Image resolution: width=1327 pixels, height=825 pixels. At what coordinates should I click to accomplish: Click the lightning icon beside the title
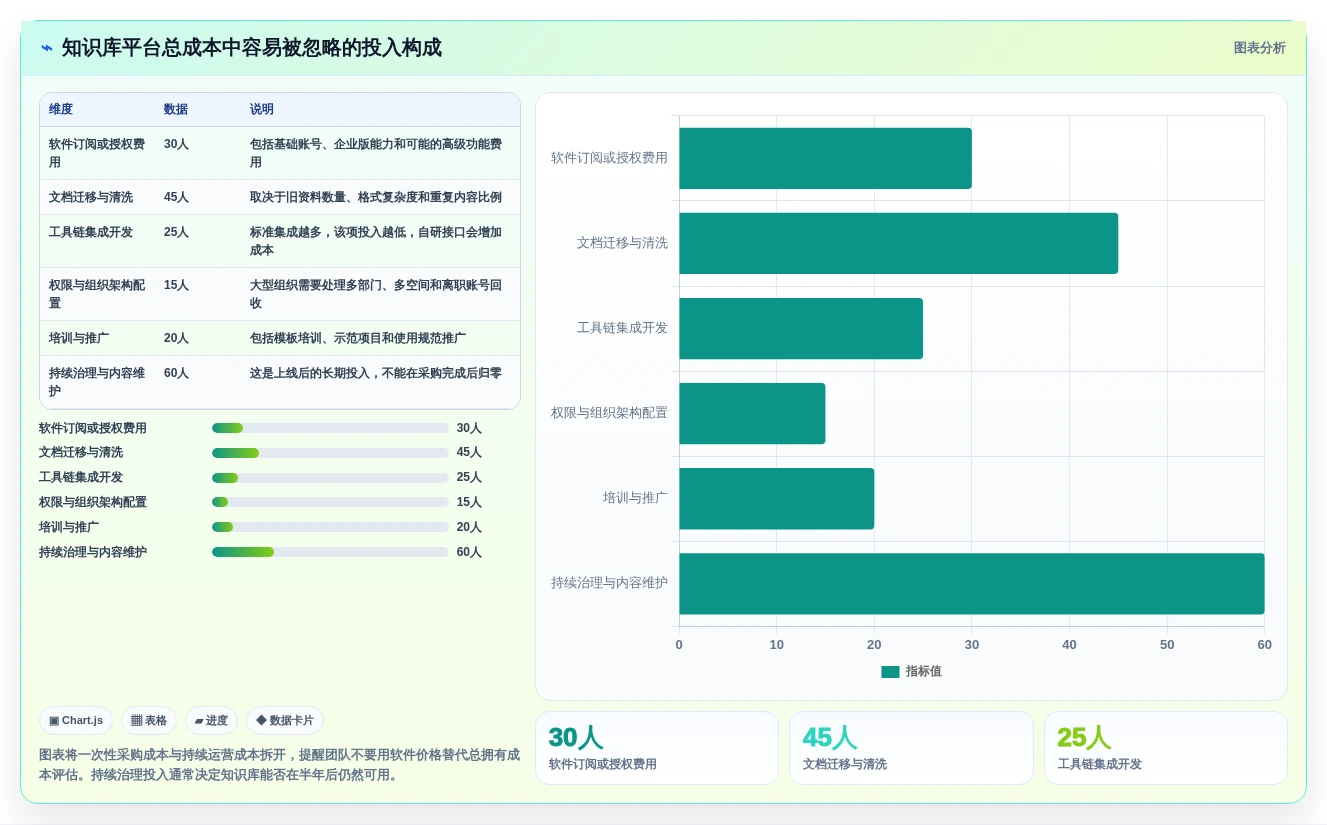[47, 48]
